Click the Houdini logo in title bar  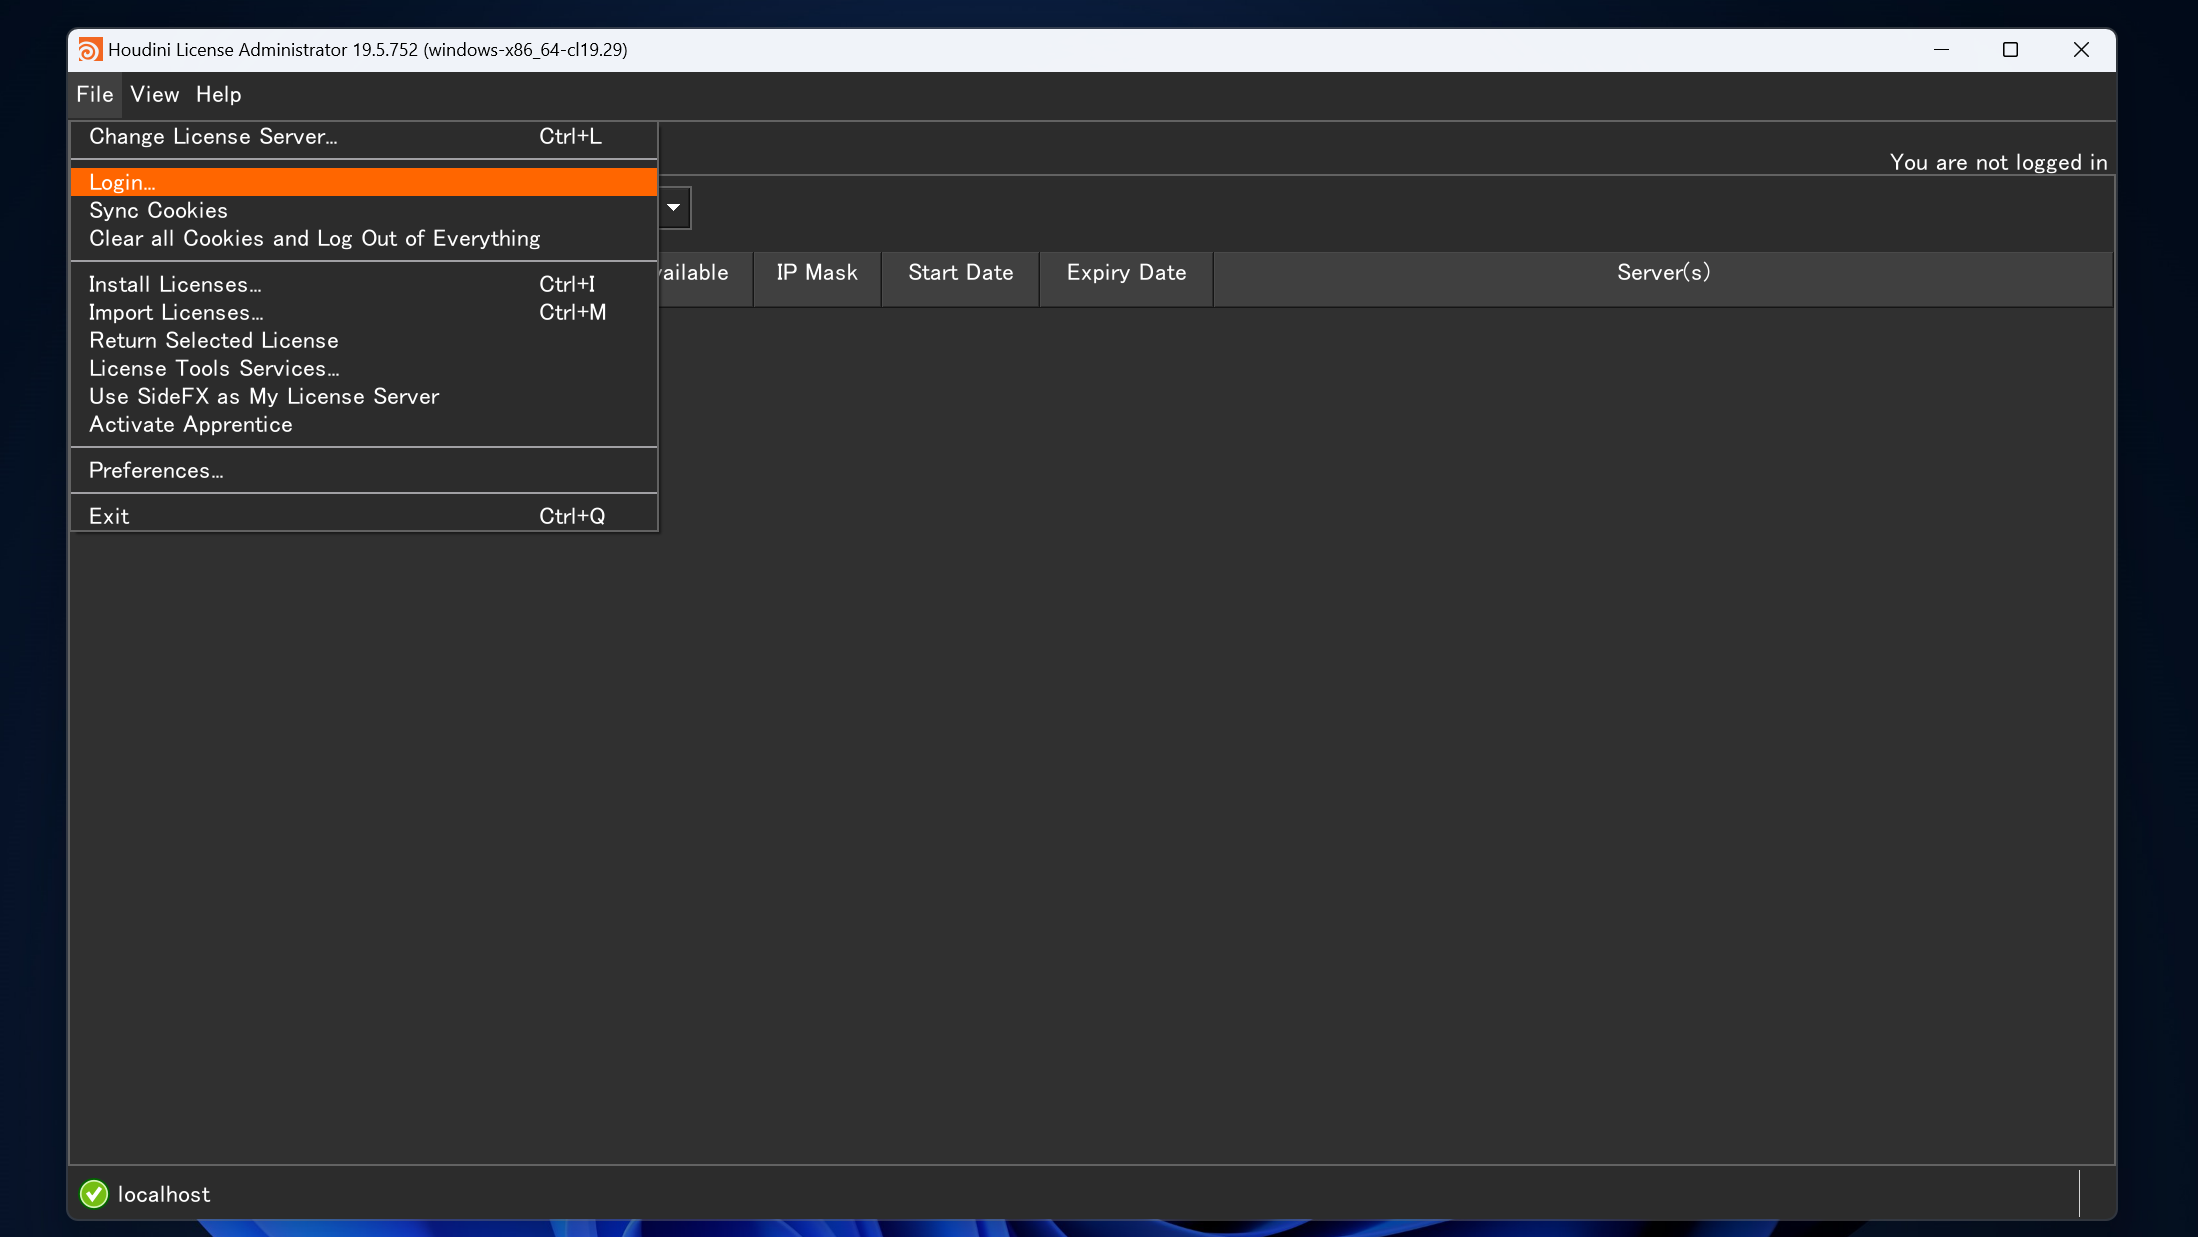(x=90, y=50)
